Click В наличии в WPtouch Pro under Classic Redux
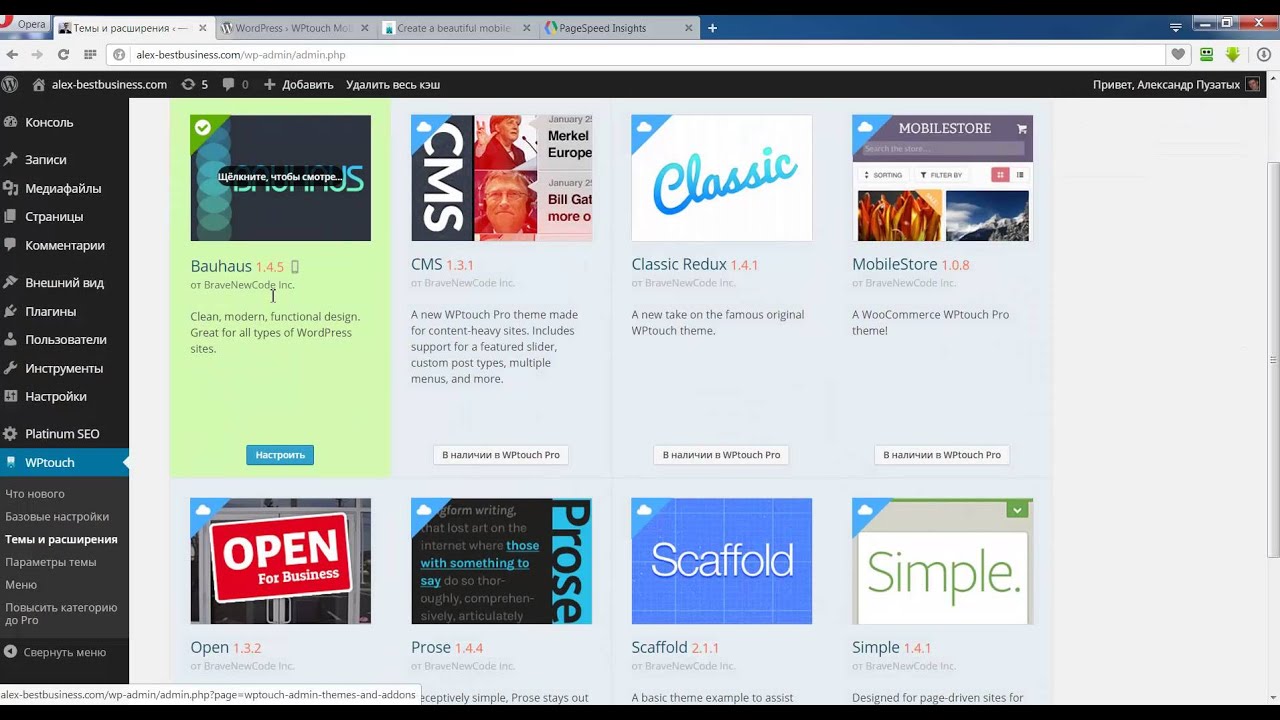This screenshot has height=720, width=1280. click(721, 455)
